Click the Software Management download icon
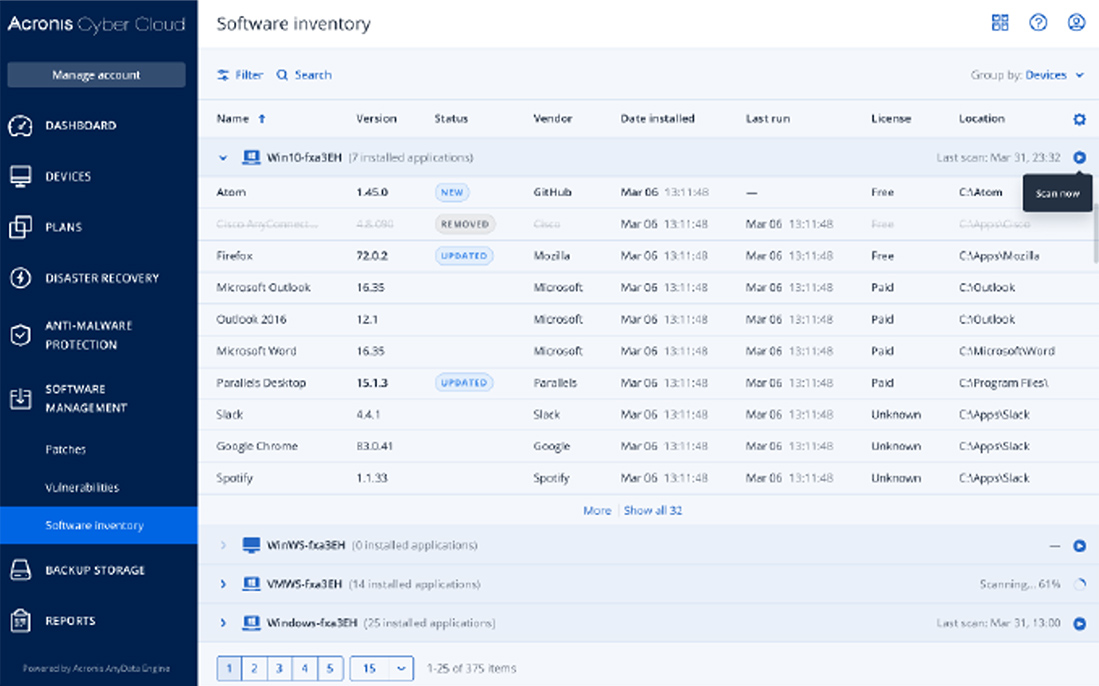 click(x=20, y=398)
